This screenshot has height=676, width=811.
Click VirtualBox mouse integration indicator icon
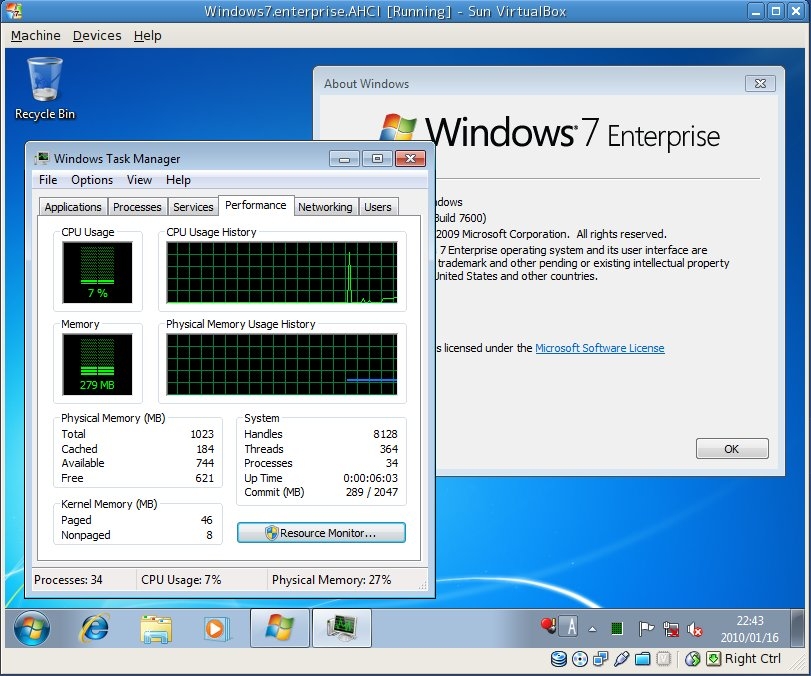[x=692, y=659]
